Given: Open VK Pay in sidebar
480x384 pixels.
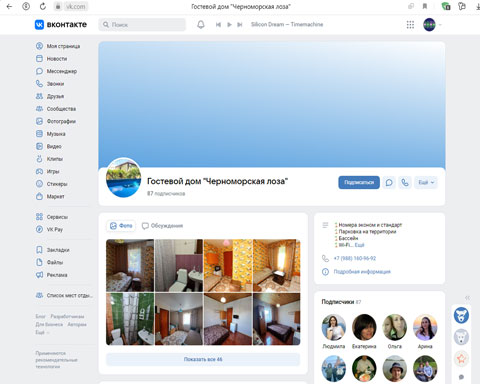Looking at the screenshot, I should (49, 229).
